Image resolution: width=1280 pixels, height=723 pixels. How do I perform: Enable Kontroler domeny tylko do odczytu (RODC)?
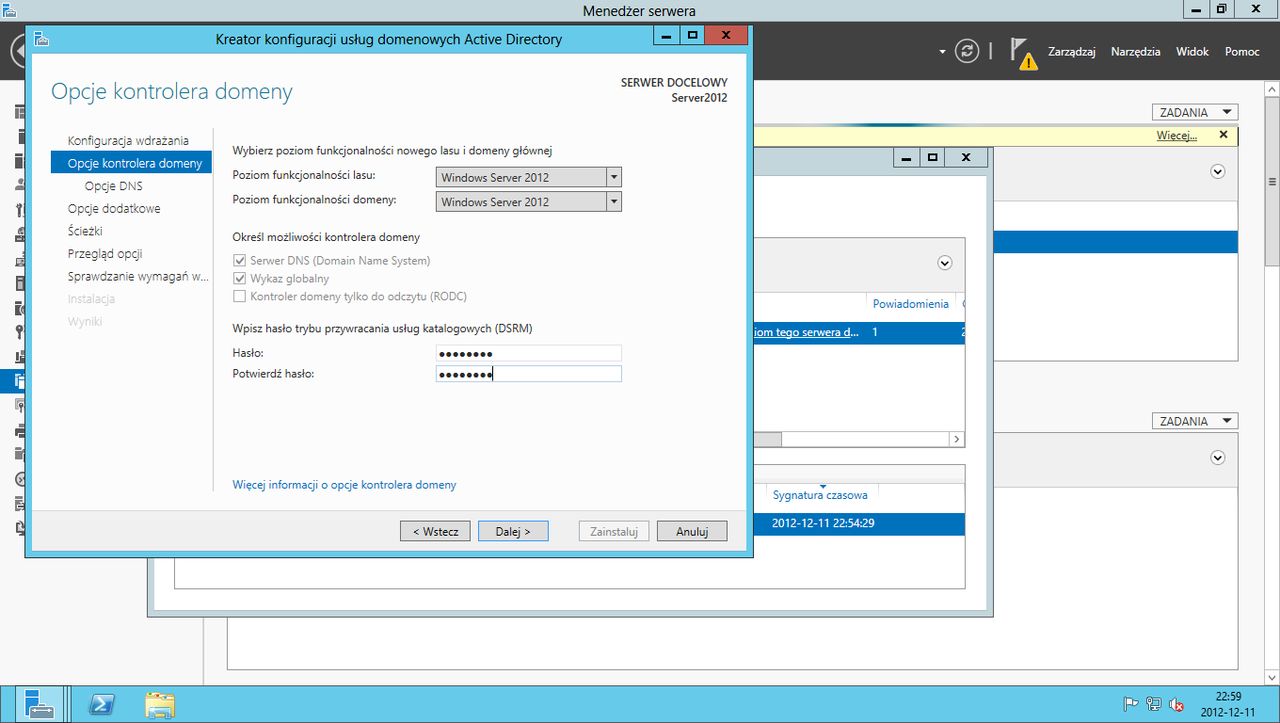(x=239, y=297)
